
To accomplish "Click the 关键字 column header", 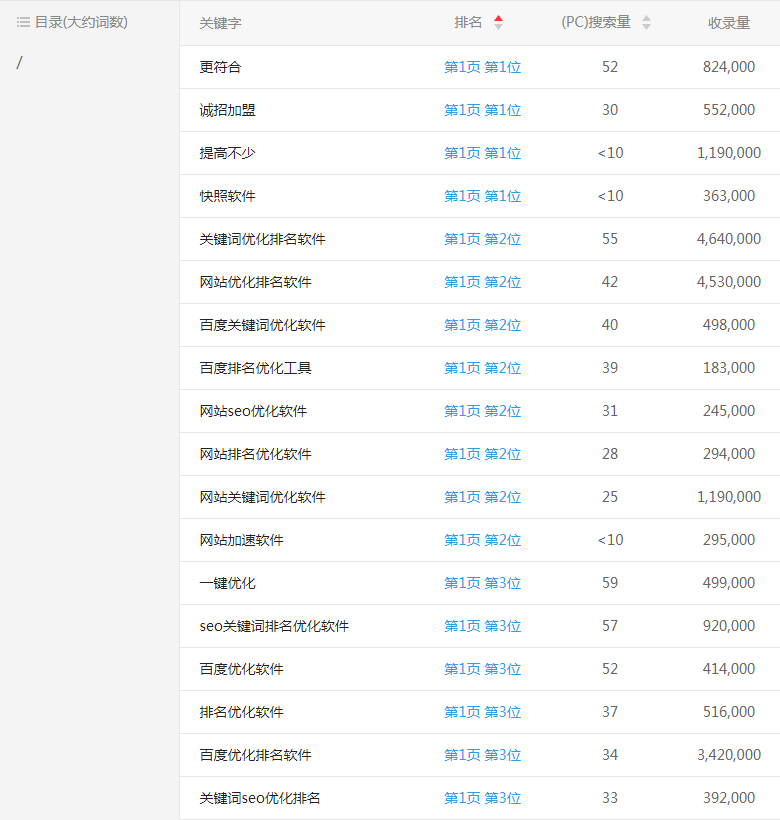I will pyautogui.click(x=220, y=23).
